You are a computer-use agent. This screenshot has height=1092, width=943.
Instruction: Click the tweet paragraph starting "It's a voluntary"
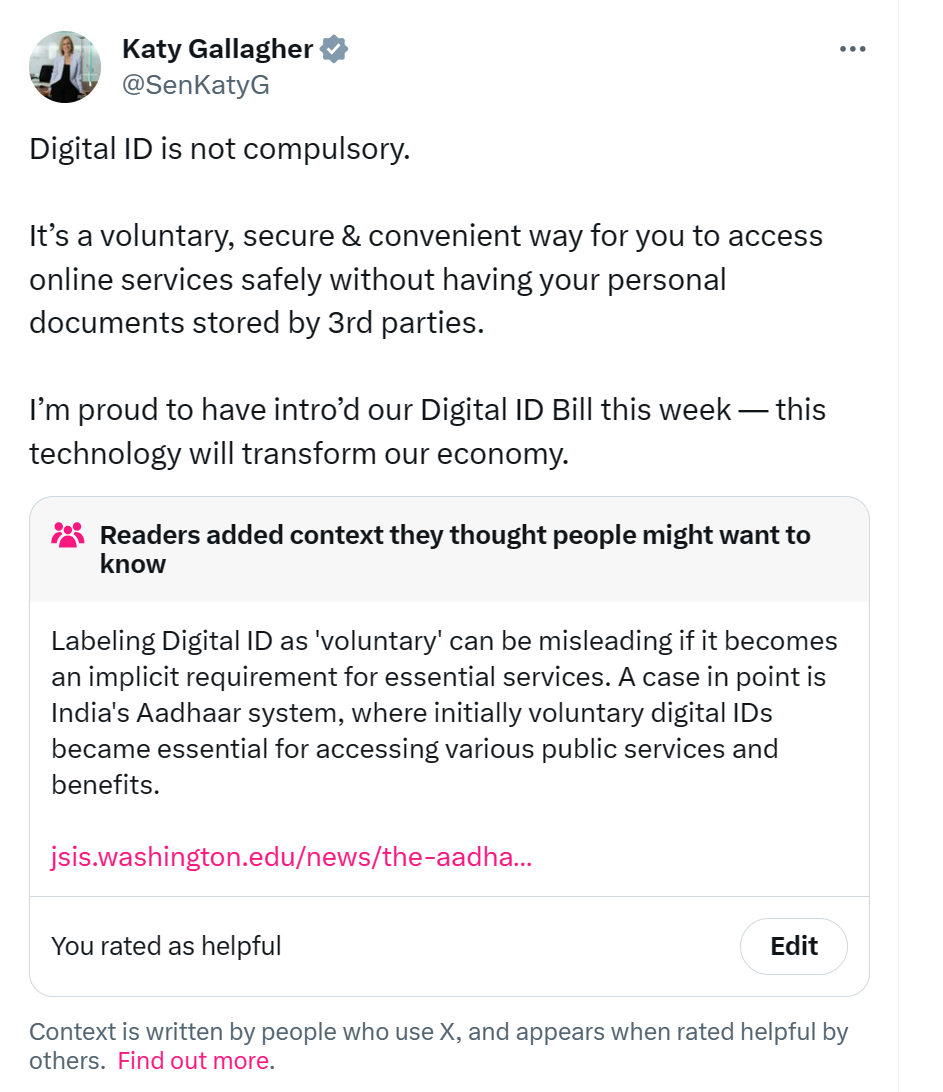pyautogui.click(x=426, y=279)
